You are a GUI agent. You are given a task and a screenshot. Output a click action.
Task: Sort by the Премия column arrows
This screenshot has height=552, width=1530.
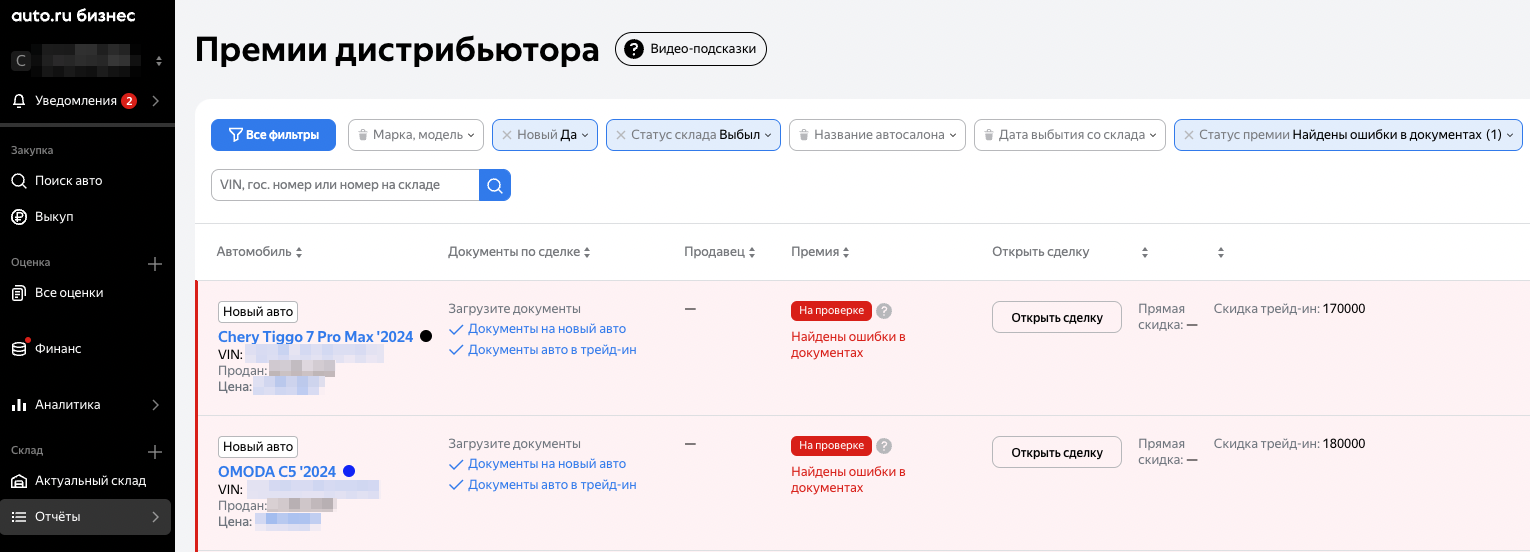pos(847,253)
